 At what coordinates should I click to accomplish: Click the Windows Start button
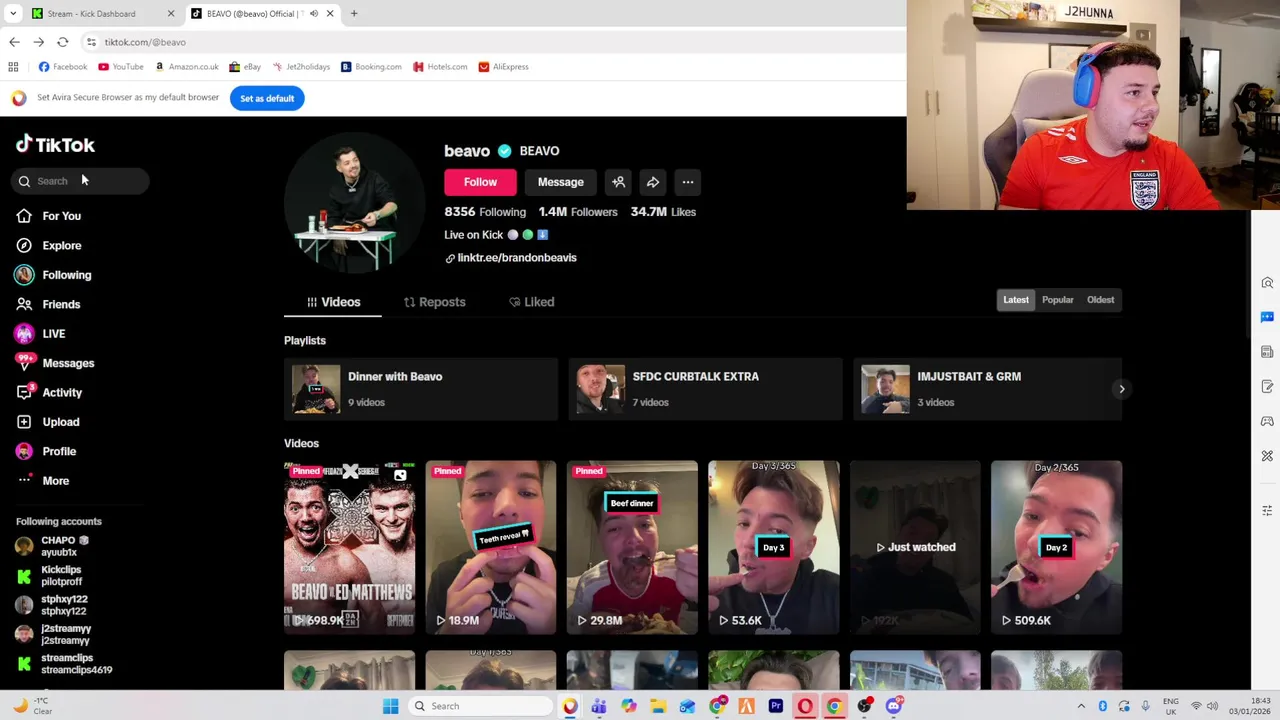coord(390,706)
